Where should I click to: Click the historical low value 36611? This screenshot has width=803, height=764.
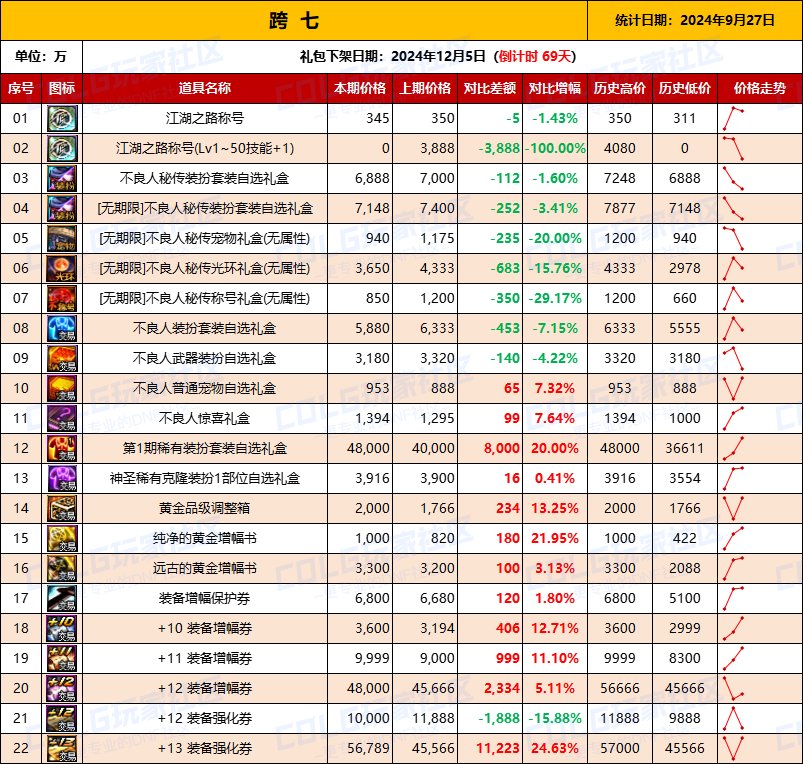click(x=685, y=448)
